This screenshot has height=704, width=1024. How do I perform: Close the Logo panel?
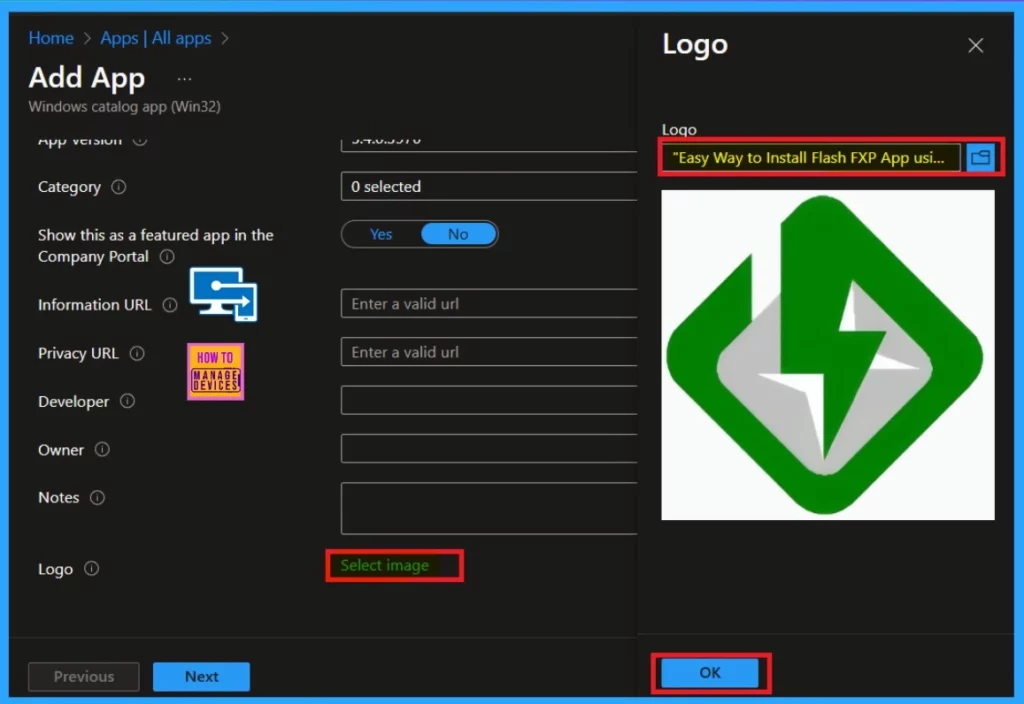pos(975,46)
